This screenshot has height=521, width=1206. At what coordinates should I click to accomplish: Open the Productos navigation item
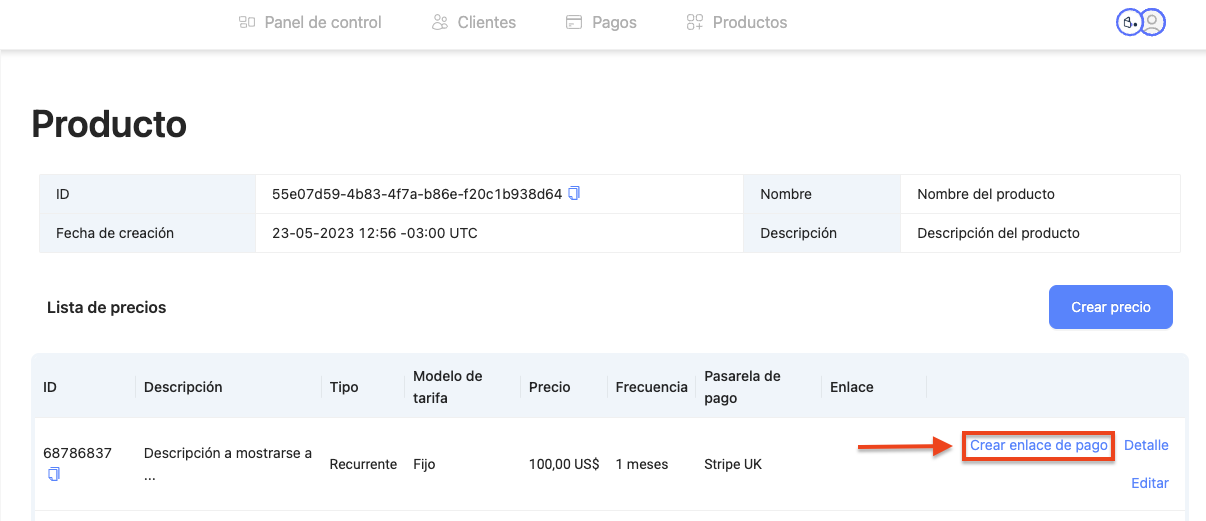737,22
